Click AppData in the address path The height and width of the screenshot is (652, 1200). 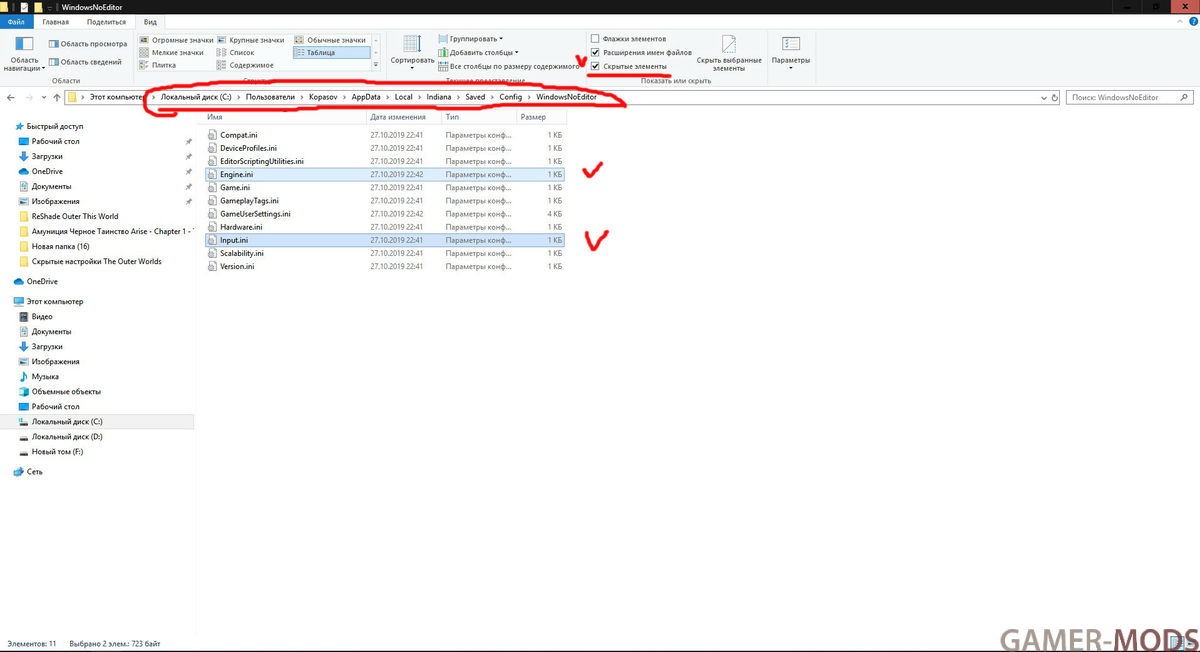[x=365, y=97]
